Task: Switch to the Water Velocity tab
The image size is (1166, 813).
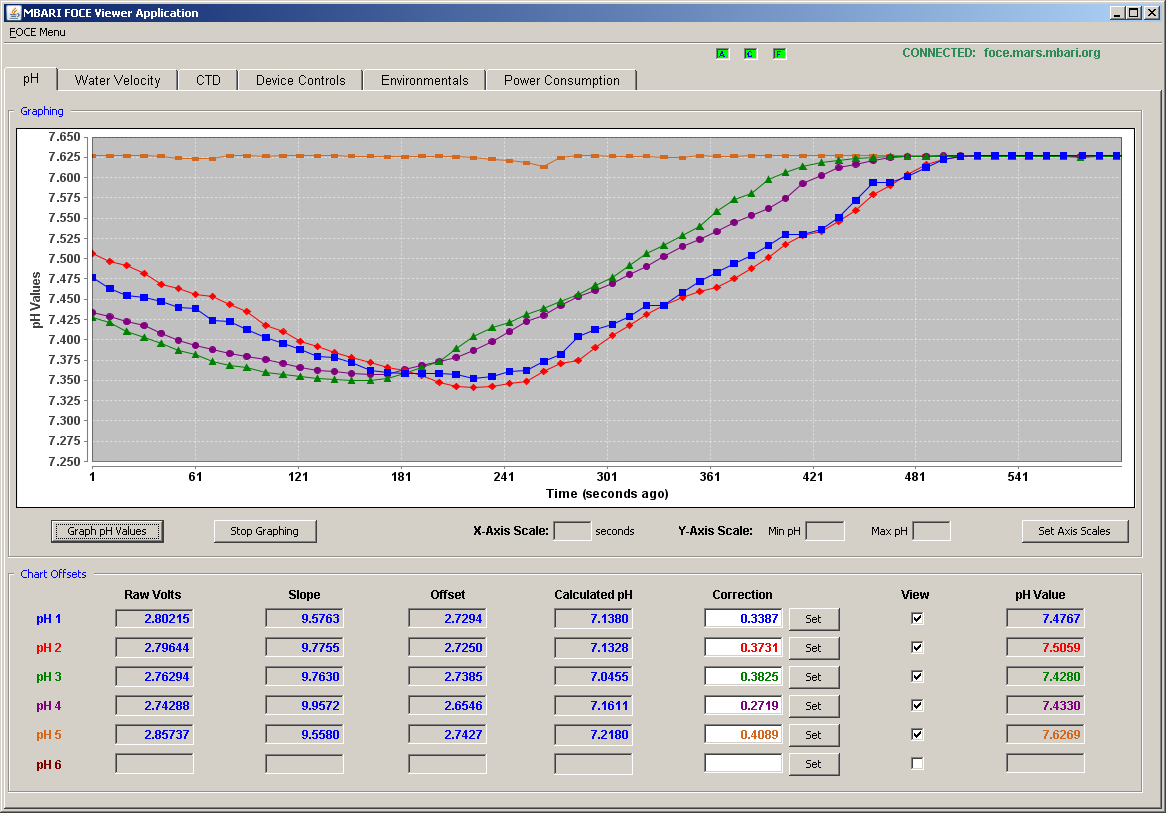Action: [x=117, y=80]
